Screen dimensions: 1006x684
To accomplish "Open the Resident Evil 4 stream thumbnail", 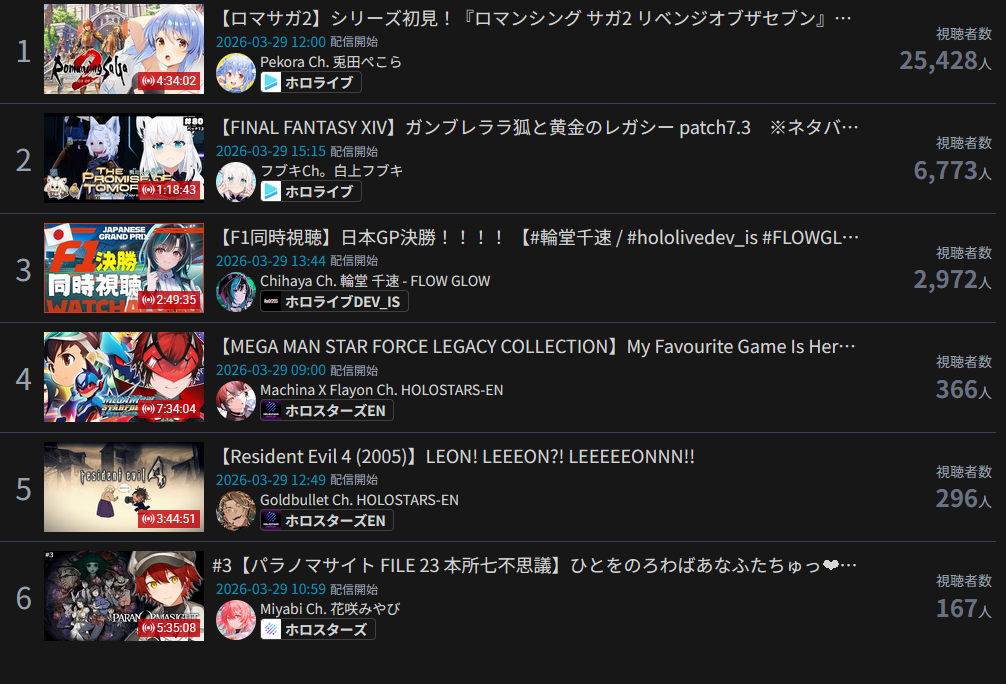I will 124,486.
